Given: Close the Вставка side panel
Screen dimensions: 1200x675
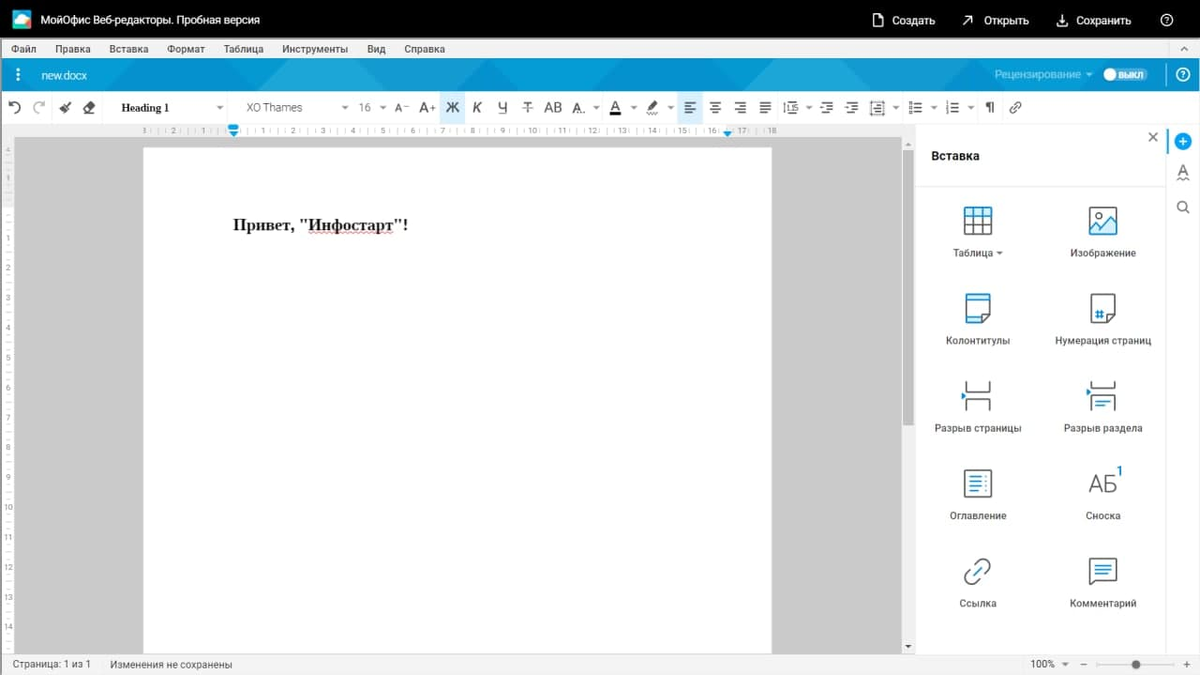Looking at the screenshot, I should [x=1153, y=137].
